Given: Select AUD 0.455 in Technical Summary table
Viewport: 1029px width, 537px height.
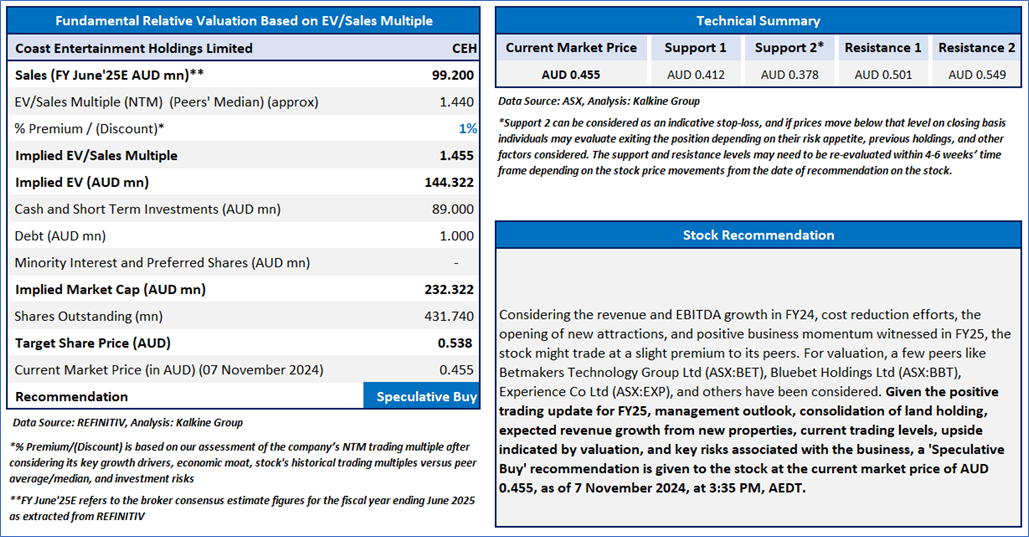Looking at the screenshot, I should [x=571, y=75].
